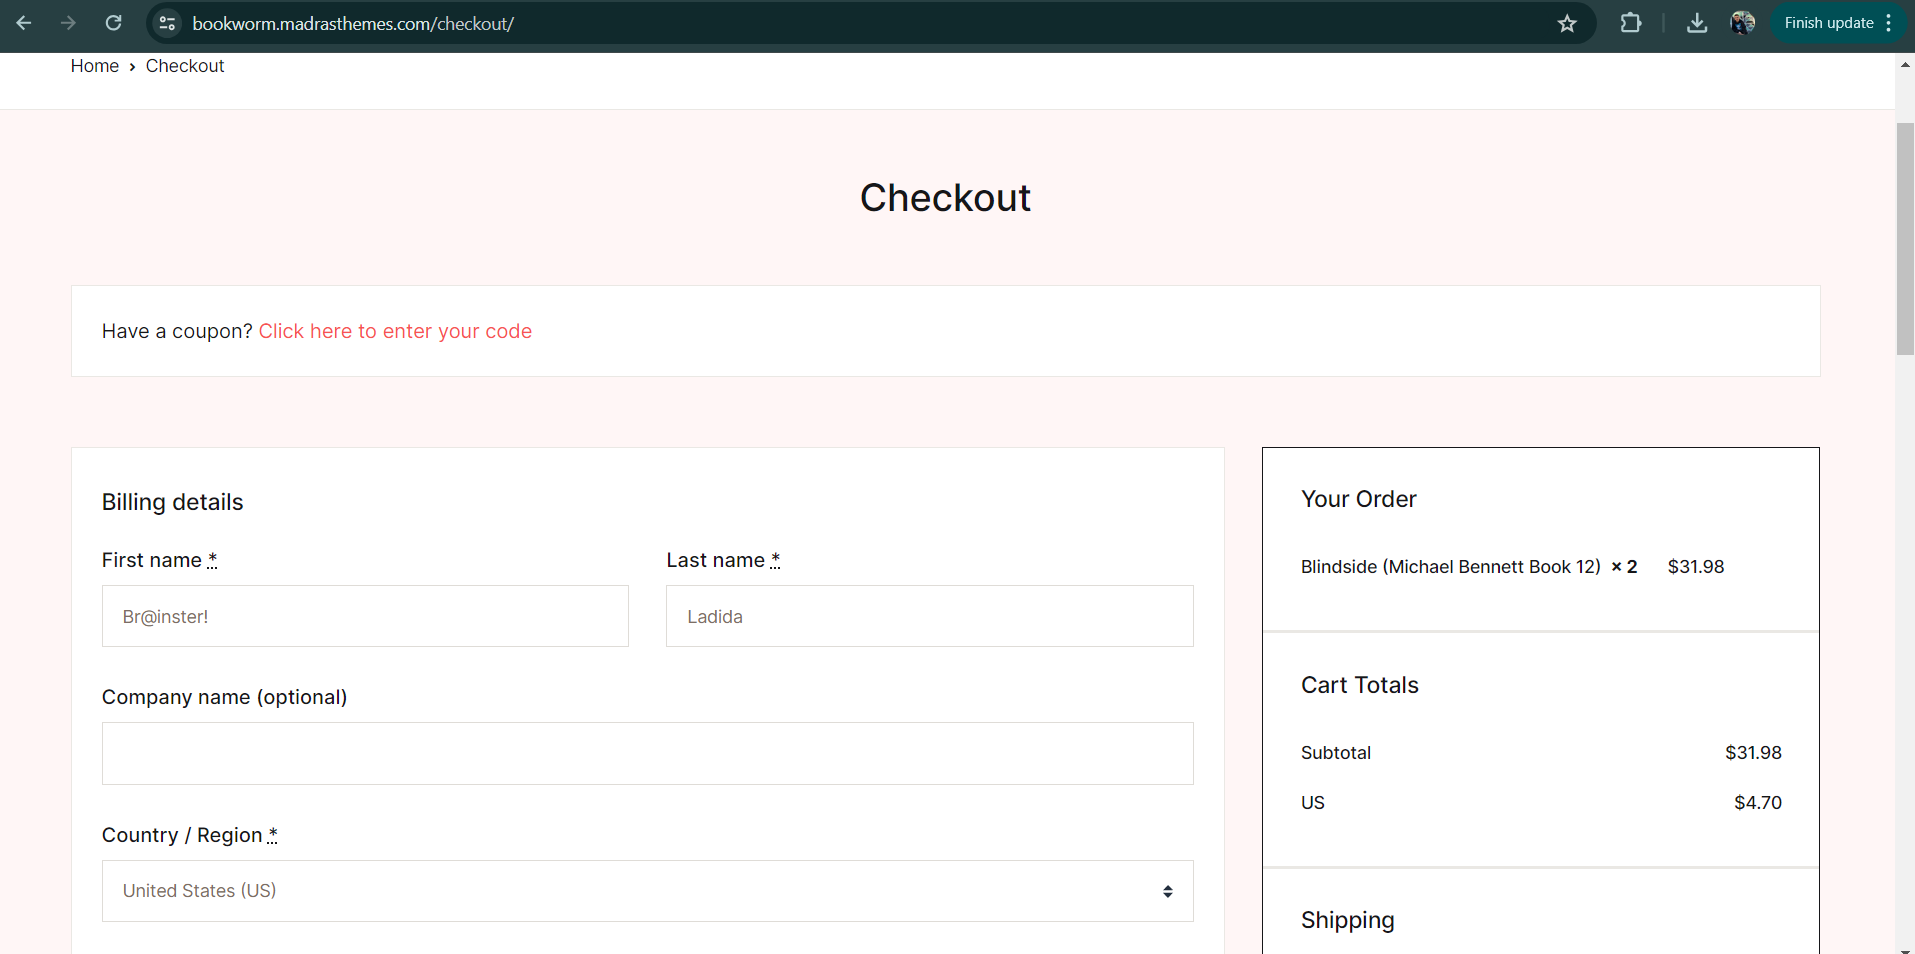1915x954 pixels.
Task: Click the browser back arrow
Action: tap(24, 23)
